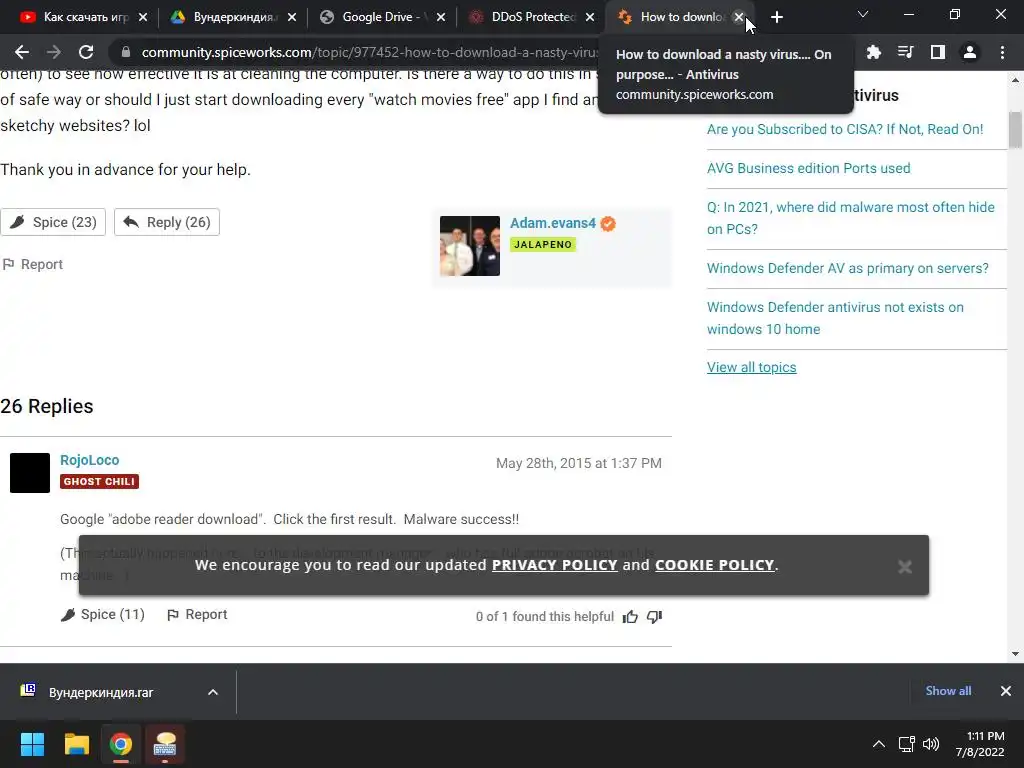Switch to the Google Drive tab
Screen dimensions: 1024x768
coord(381,17)
